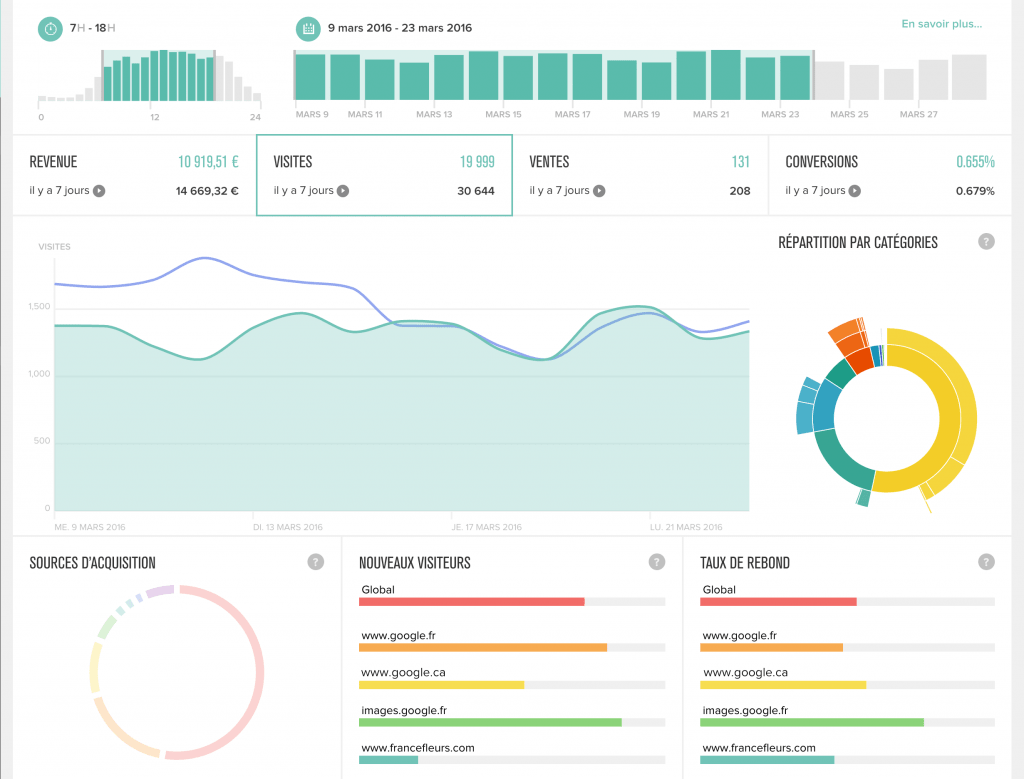Open help icon for Nouveaux visiteurs
This screenshot has height=779, width=1024.
click(x=657, y=562)
